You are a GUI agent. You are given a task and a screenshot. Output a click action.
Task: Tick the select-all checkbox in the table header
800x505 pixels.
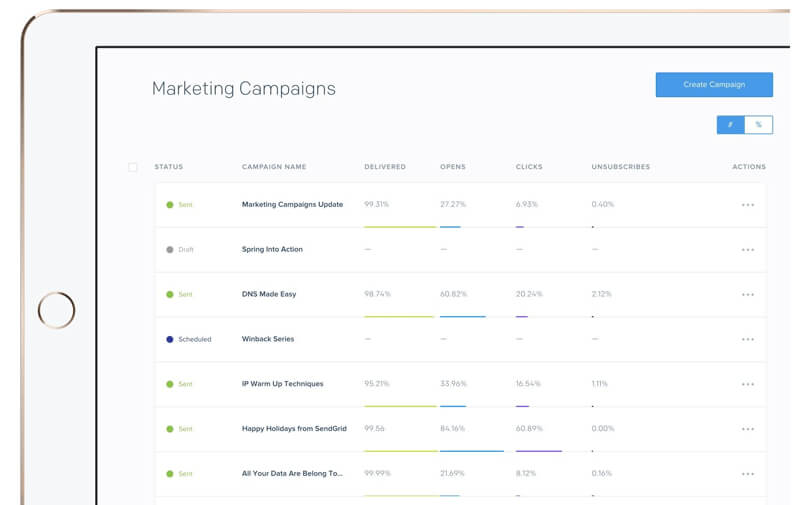[133, 167]
